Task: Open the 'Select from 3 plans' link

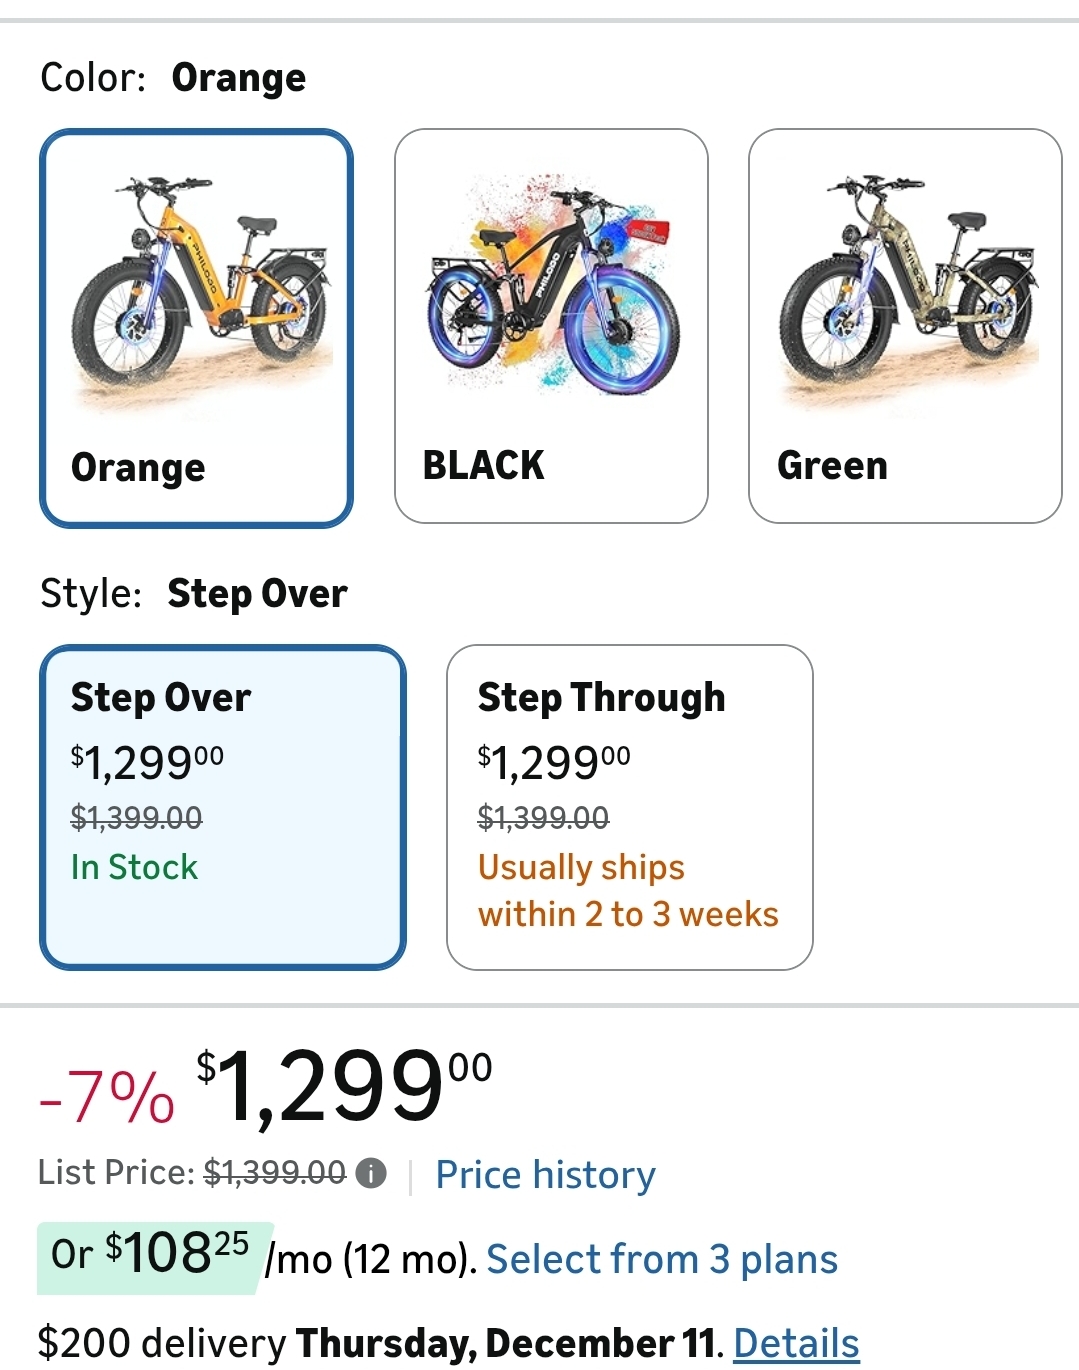Action: tap(662, 1259)
